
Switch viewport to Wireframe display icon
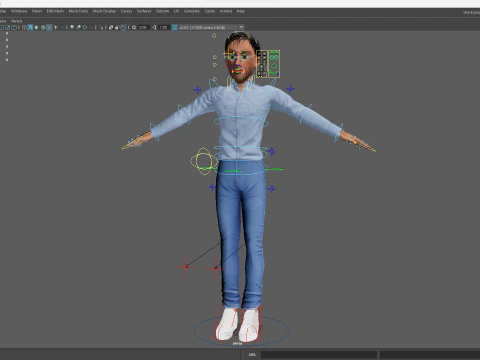[x=24, y=27]
